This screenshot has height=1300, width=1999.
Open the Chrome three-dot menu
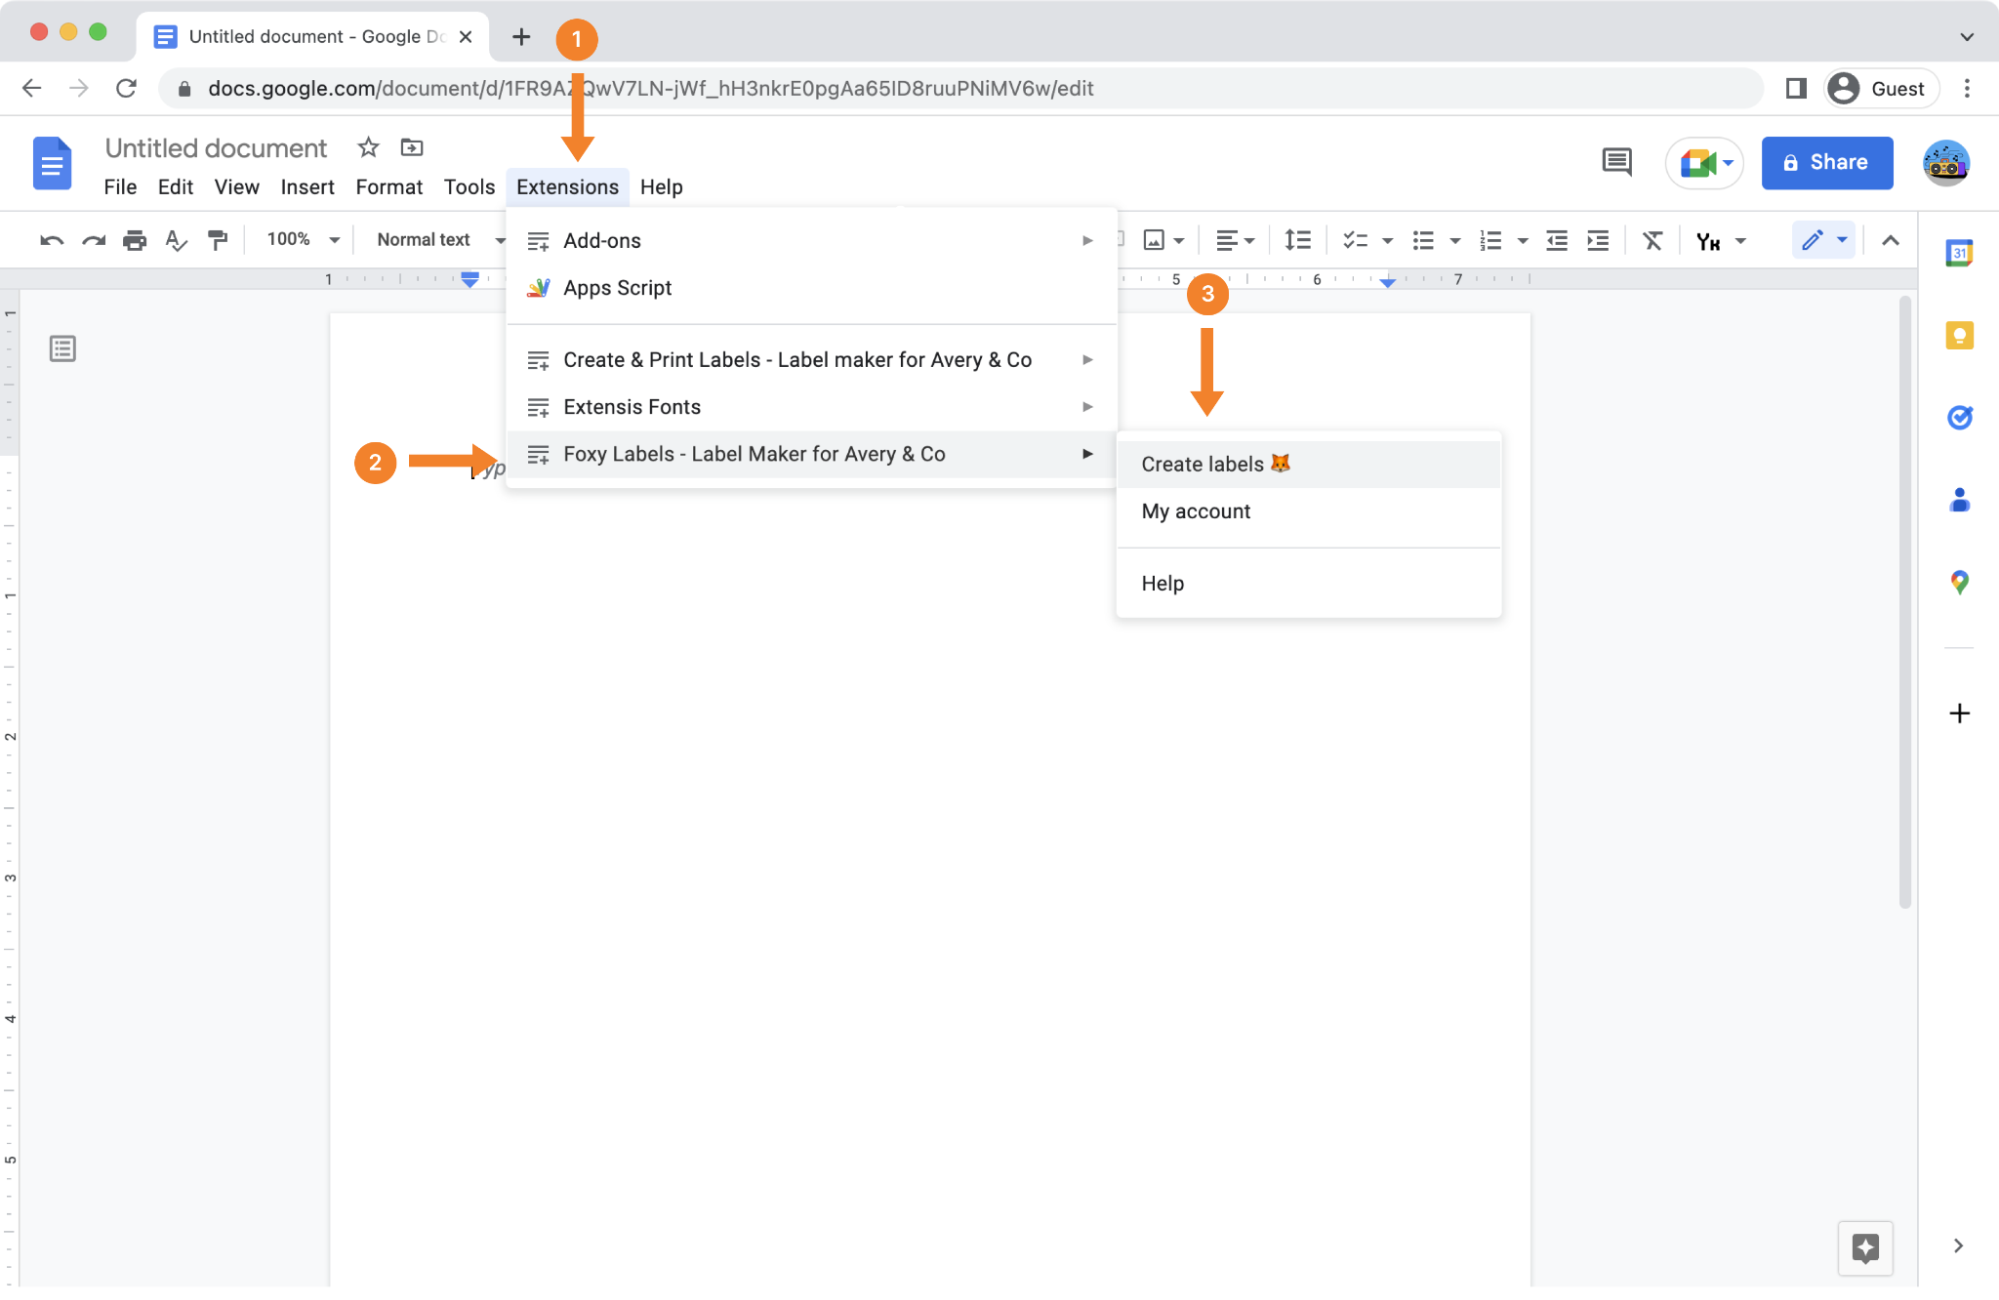1966,89
